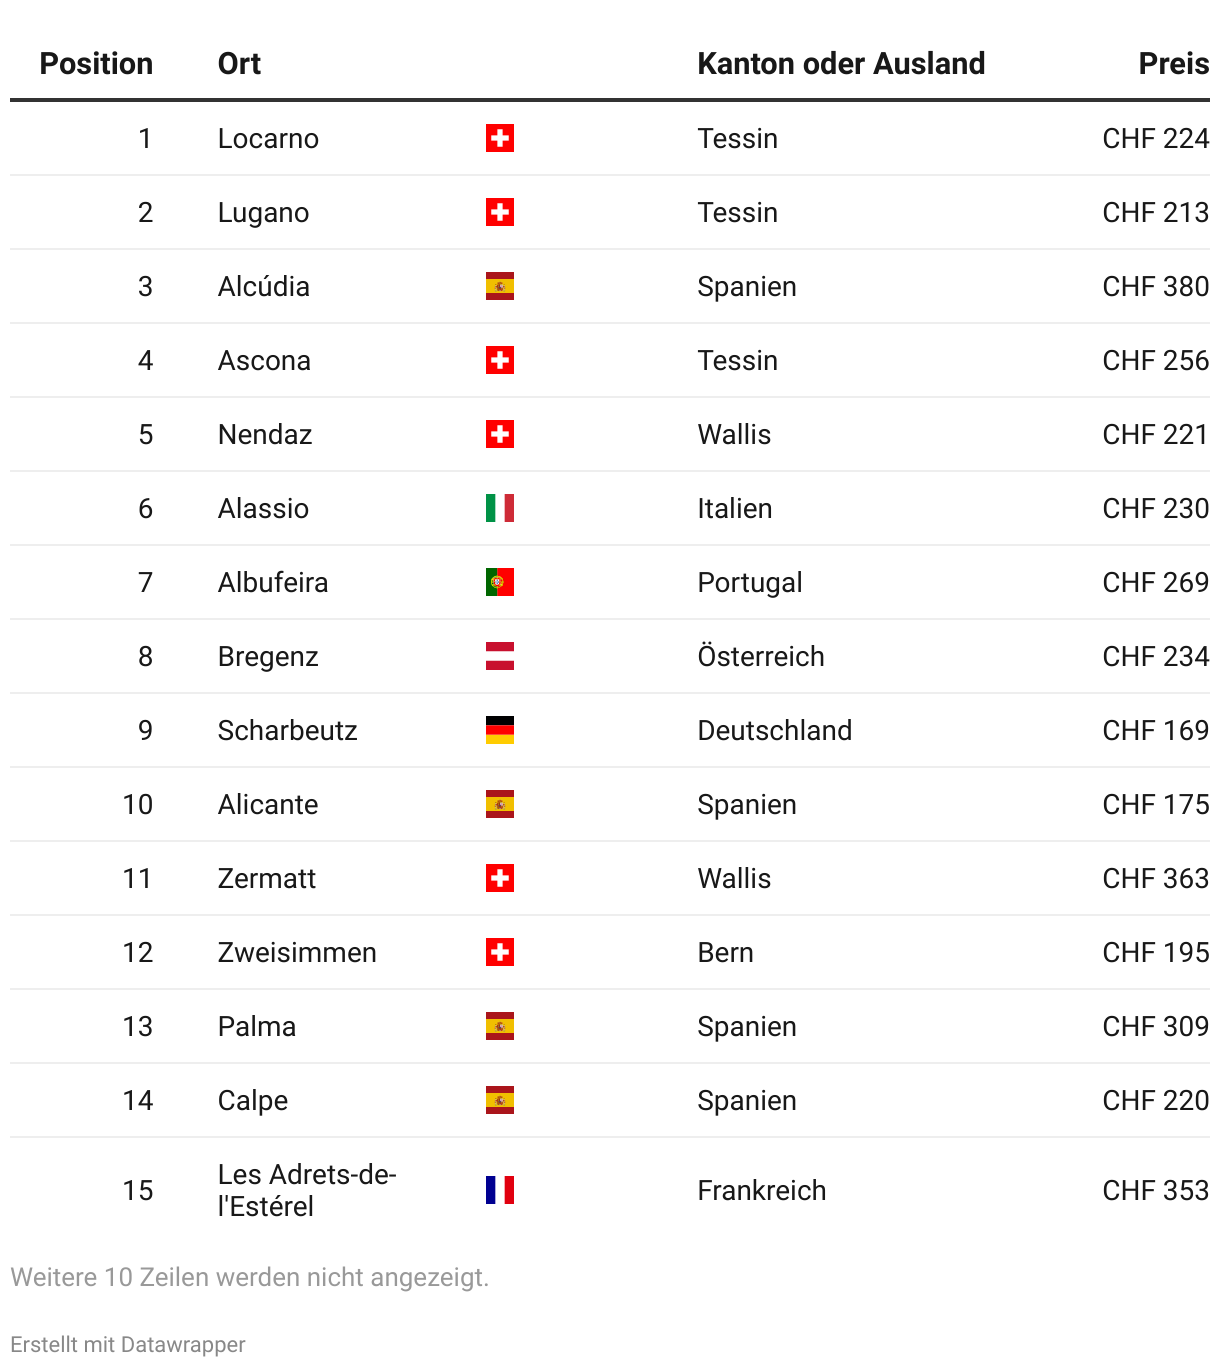This screenshot has height=1368, width=1220.
Task: Open the Erstellt mit Datawrapper link
Action: click(x=128, y=1344)
